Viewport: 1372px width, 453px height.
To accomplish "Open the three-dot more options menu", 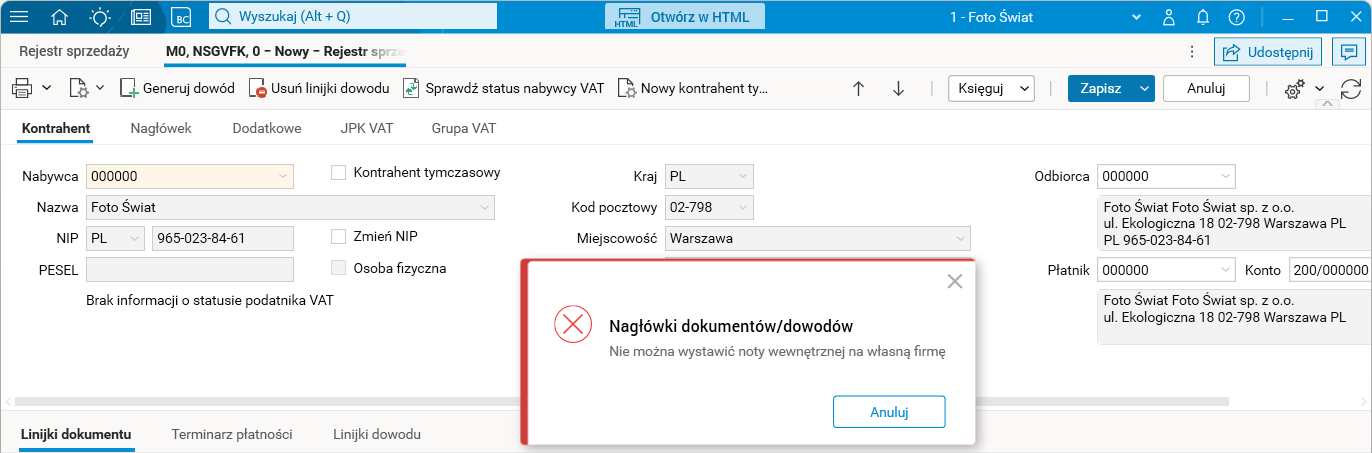I will 1191,51.
